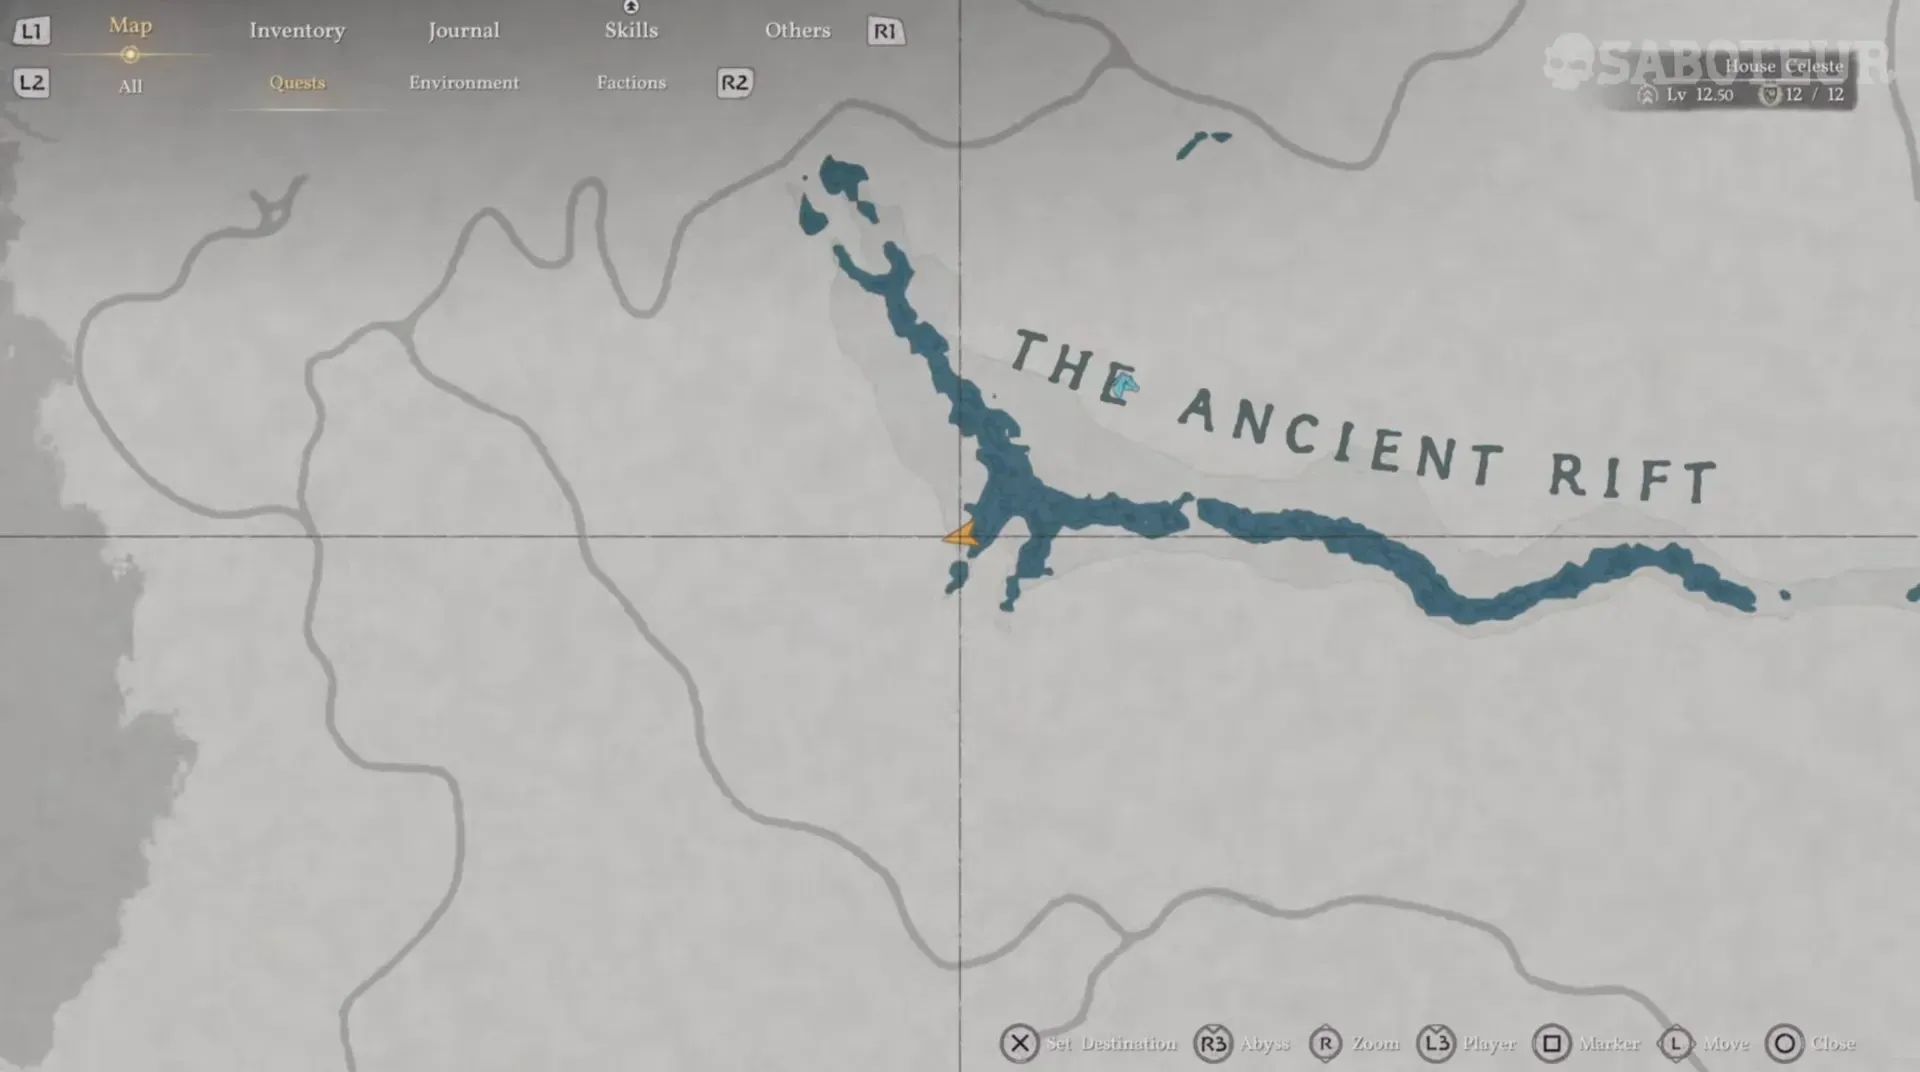Select the All map filter
This screenshot has height=1072, width=1920.
(x=130, y=86)
